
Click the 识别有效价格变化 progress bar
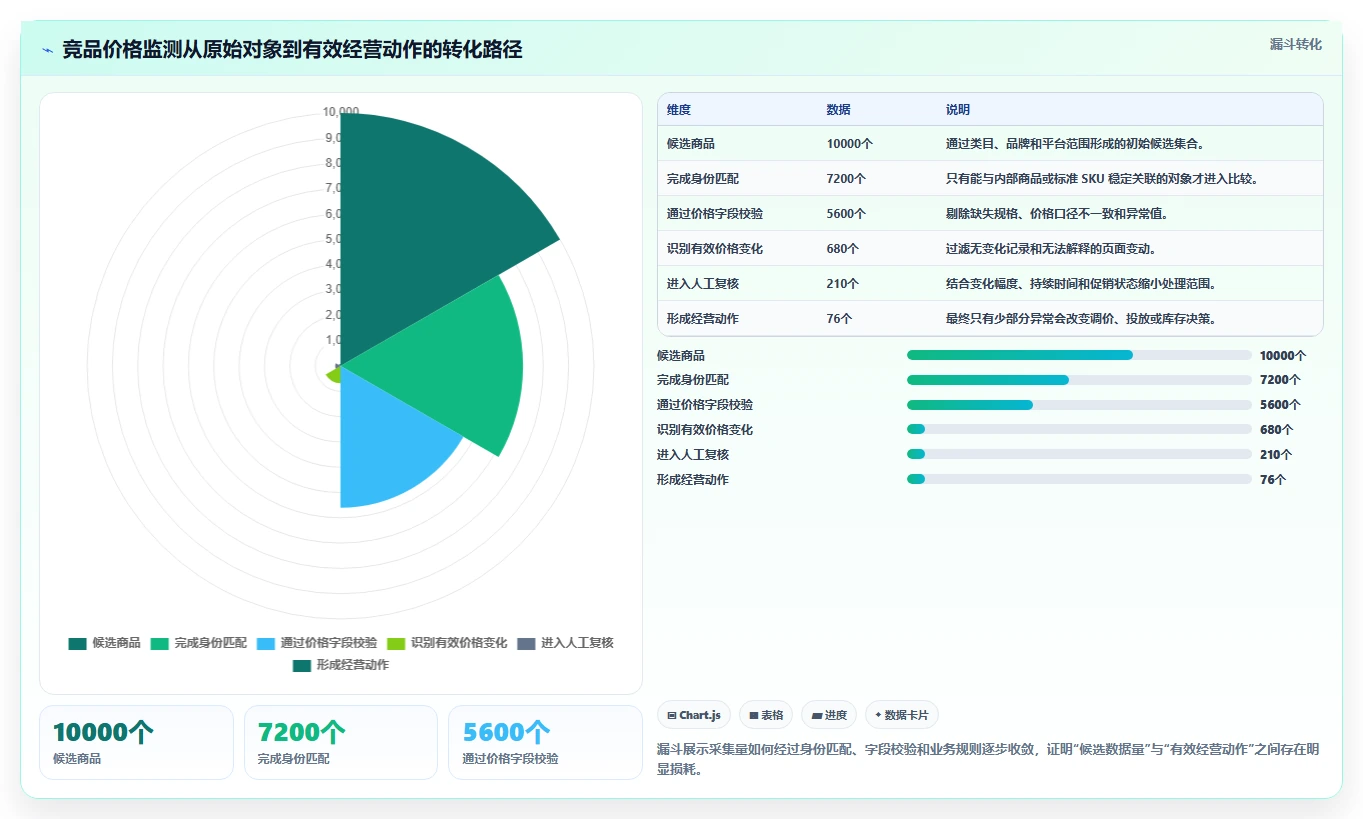(1079, 430)
